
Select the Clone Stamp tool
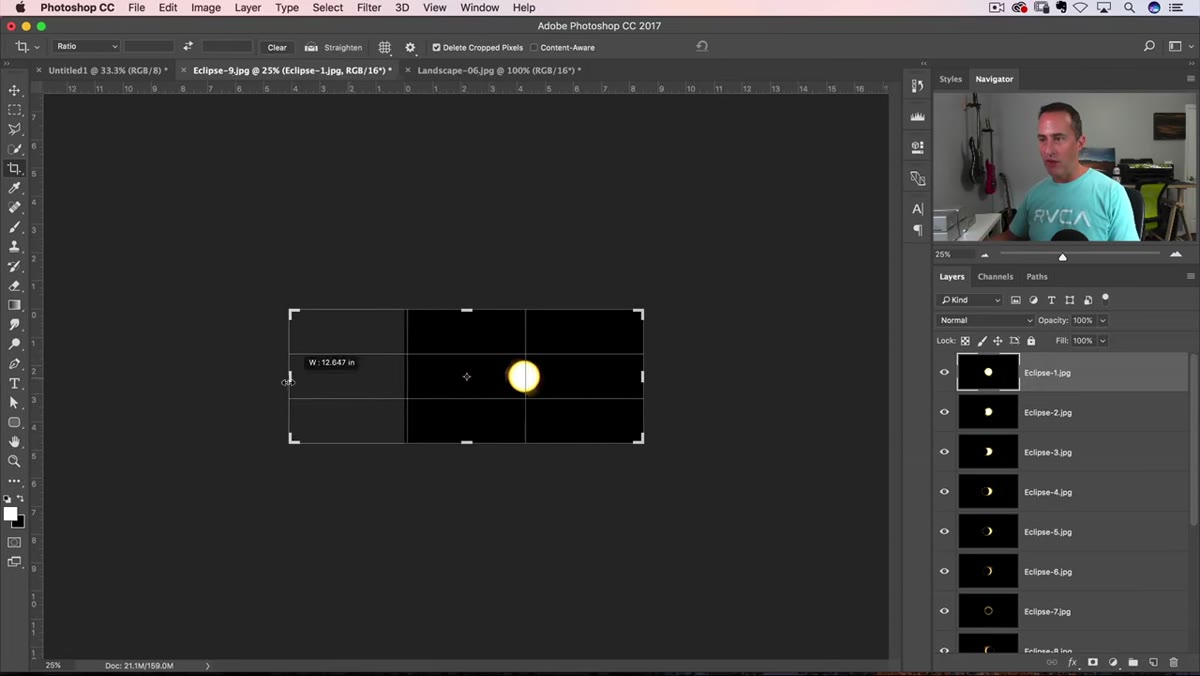[x=14, y=246]
